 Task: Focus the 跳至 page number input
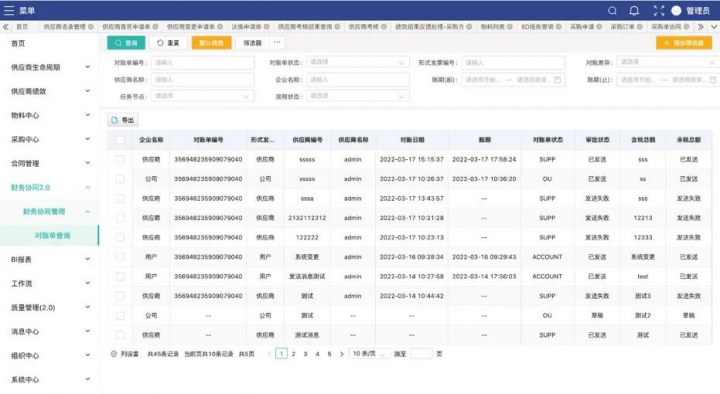pos(421,354)
